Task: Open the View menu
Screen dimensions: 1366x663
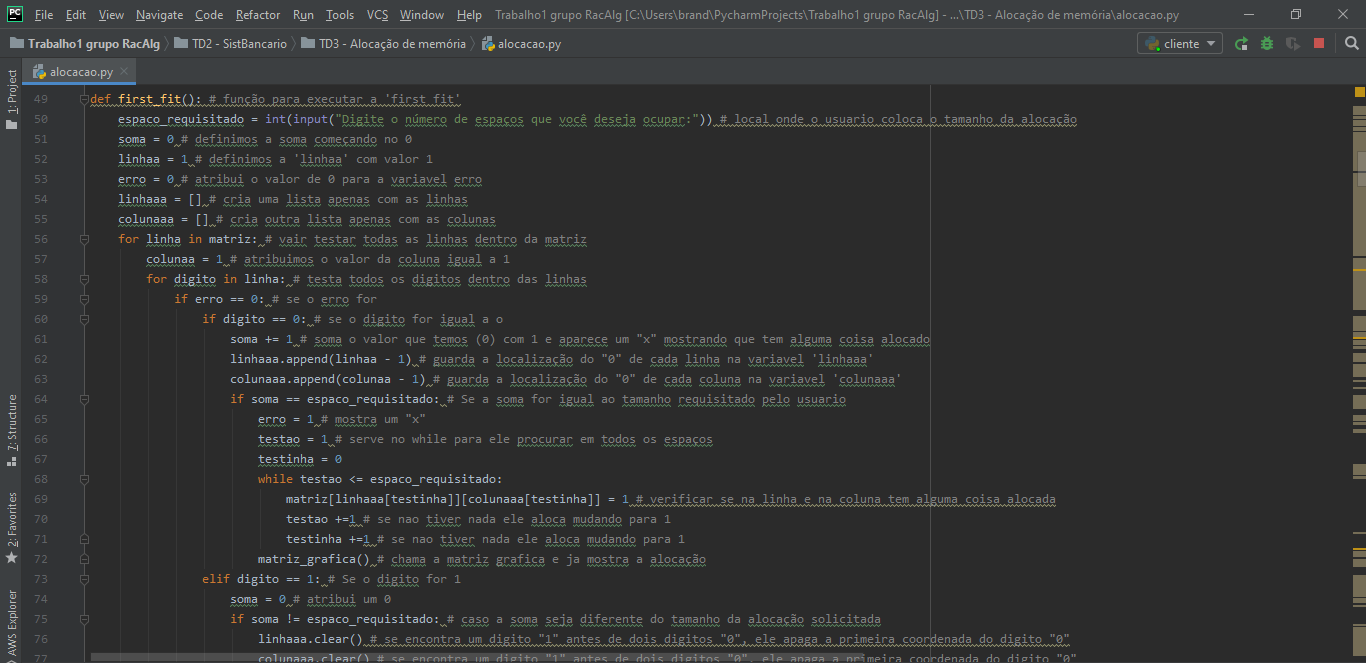Action: pyautogui.click(x=112, y=15)
